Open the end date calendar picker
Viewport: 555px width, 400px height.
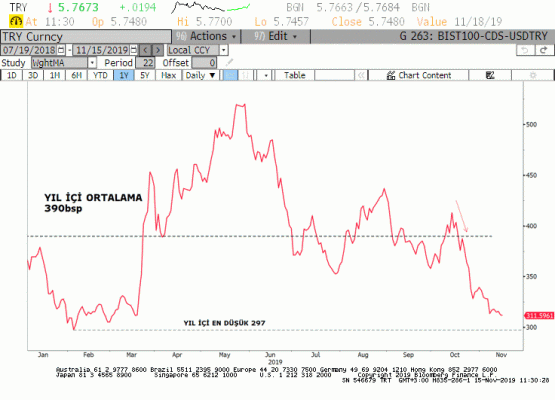point(134,50)
